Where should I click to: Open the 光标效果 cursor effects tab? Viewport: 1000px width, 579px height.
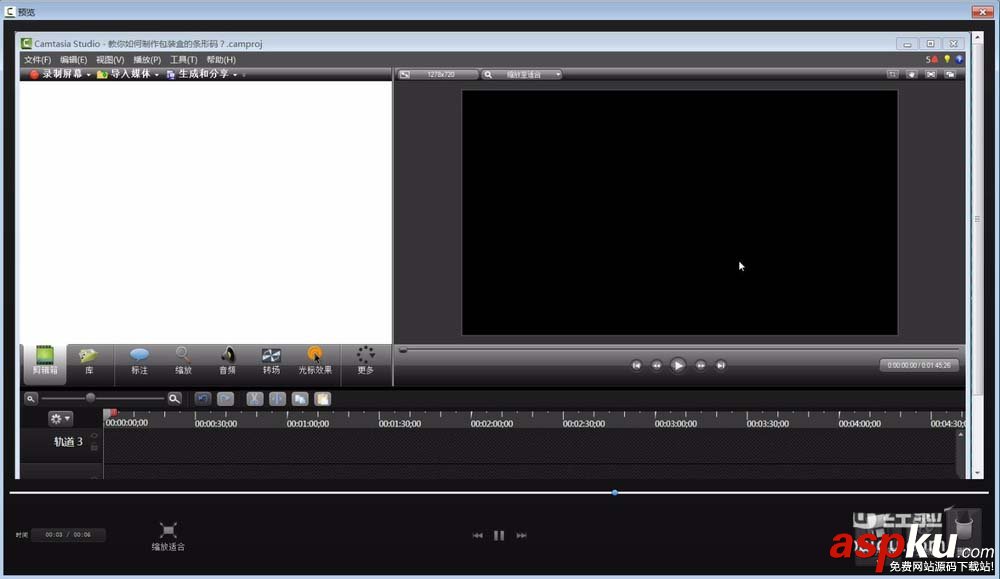tap(315, 363)
